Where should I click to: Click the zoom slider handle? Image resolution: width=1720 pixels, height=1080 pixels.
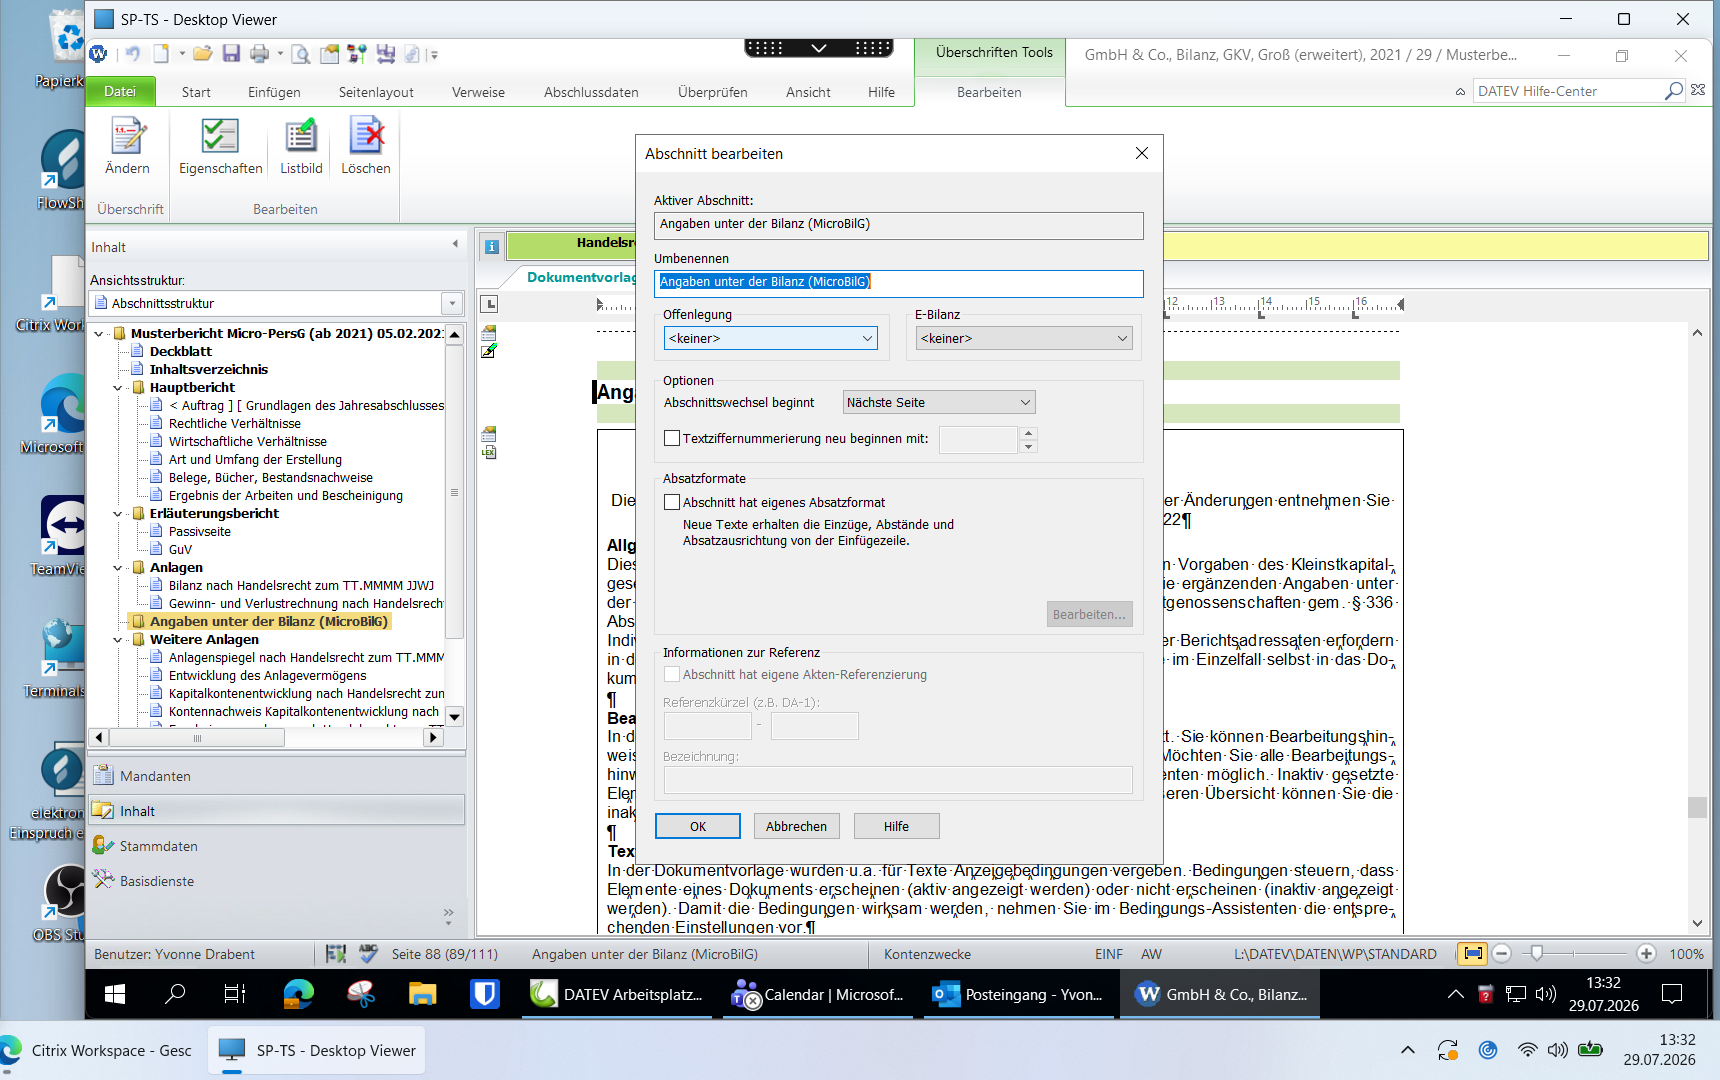[1537, 954]
